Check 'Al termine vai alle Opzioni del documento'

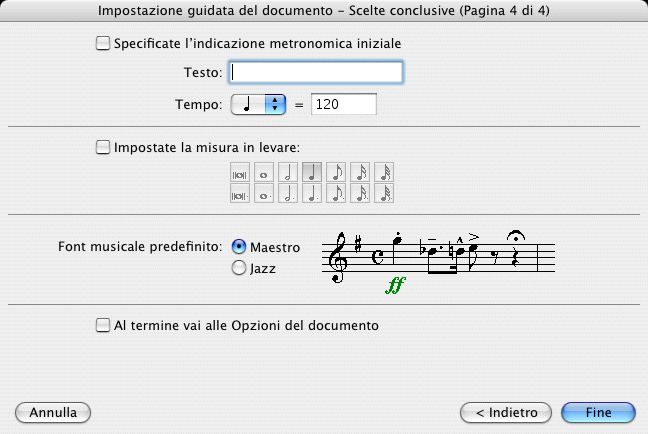(x=102, y=325)
